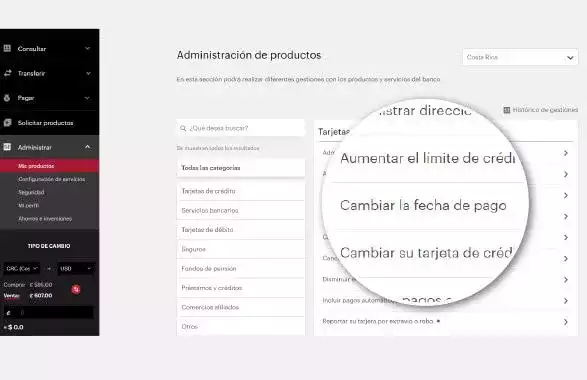The image size is (587, 380).
Task: Select the Administrar menu label
Action: tap(35, 148)
